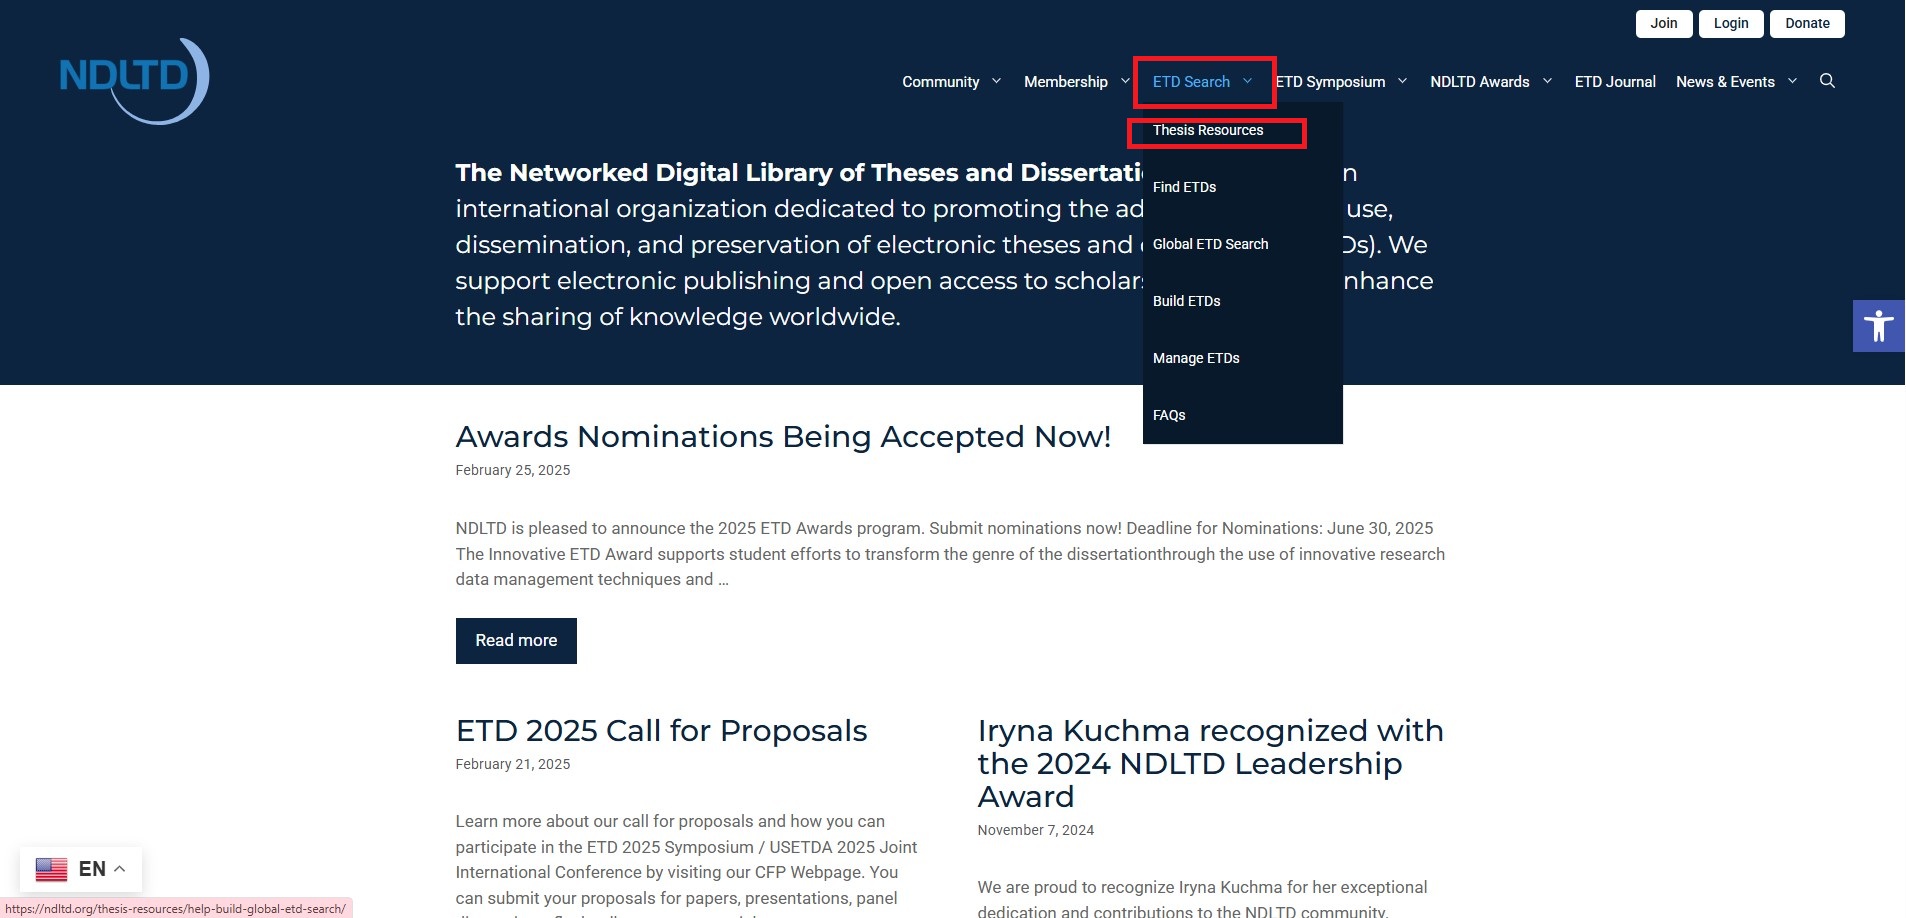1906x918 pixels.
Task: Expand the News & Events chevron
Action: pos(1792,81)
